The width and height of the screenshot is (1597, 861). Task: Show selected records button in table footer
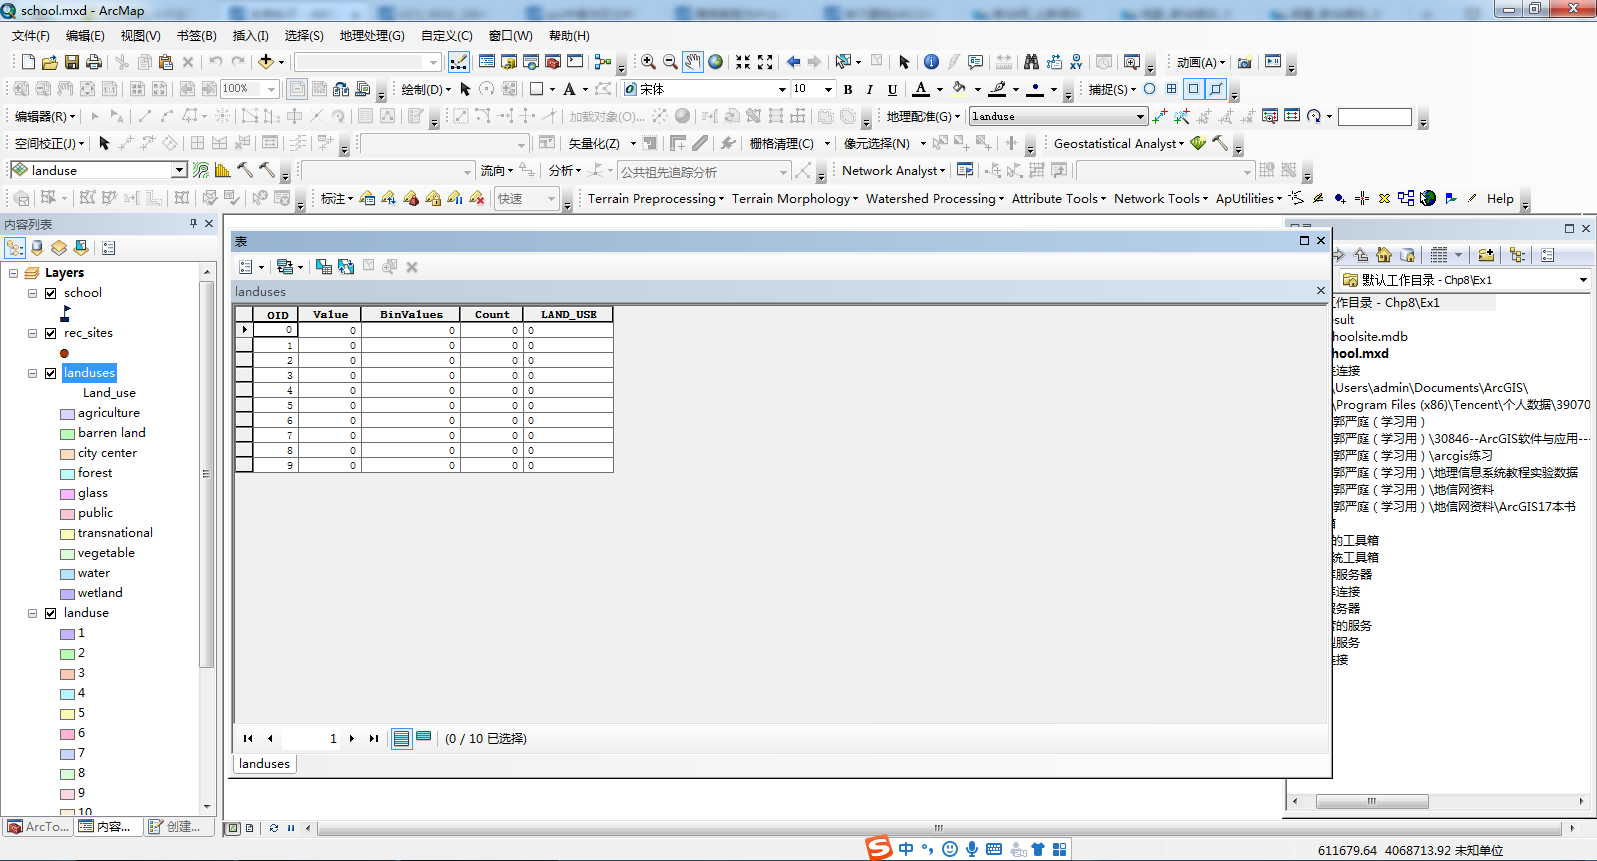point(424,739)
